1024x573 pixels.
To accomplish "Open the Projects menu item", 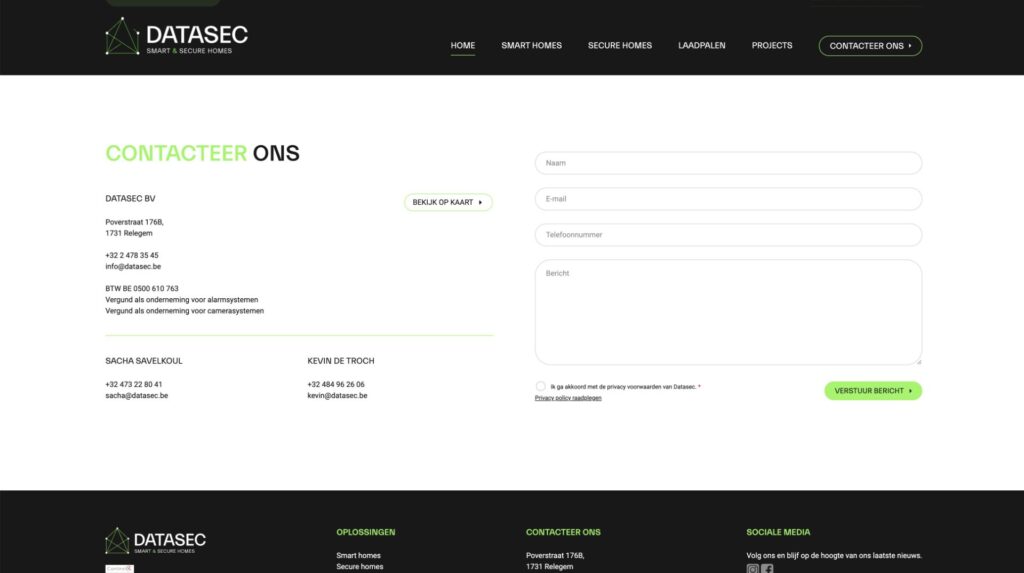I will [772, 46].
